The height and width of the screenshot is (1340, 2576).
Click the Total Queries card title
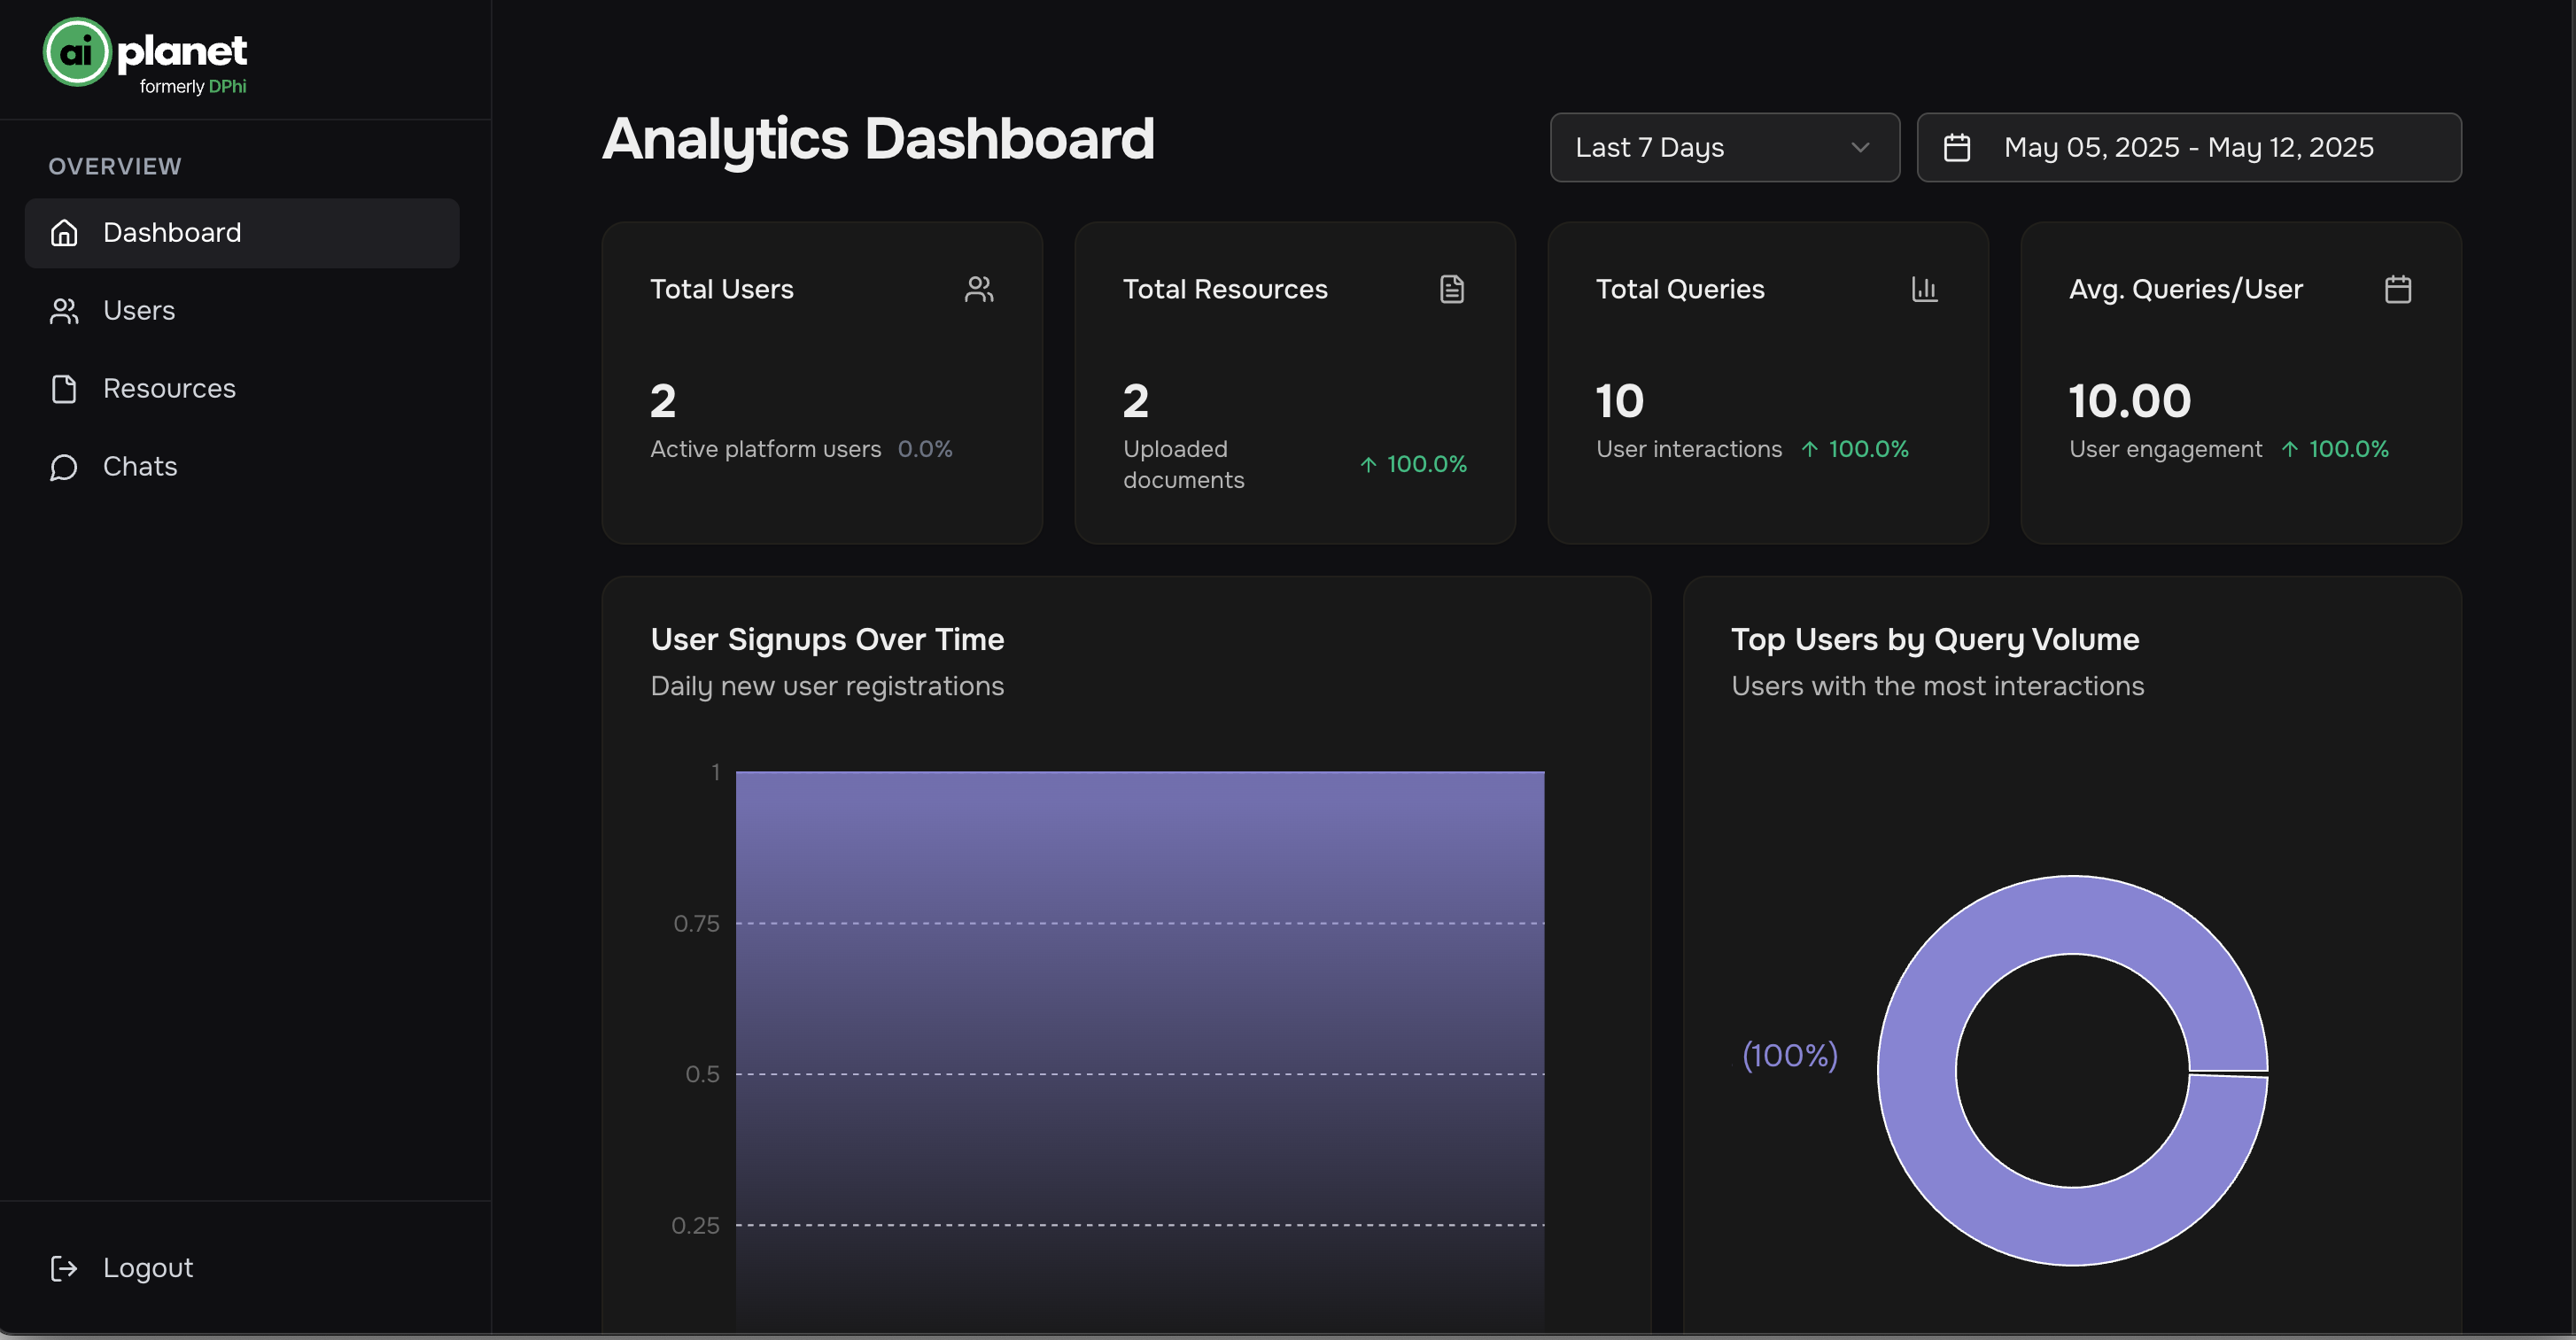pos(1680,289)
